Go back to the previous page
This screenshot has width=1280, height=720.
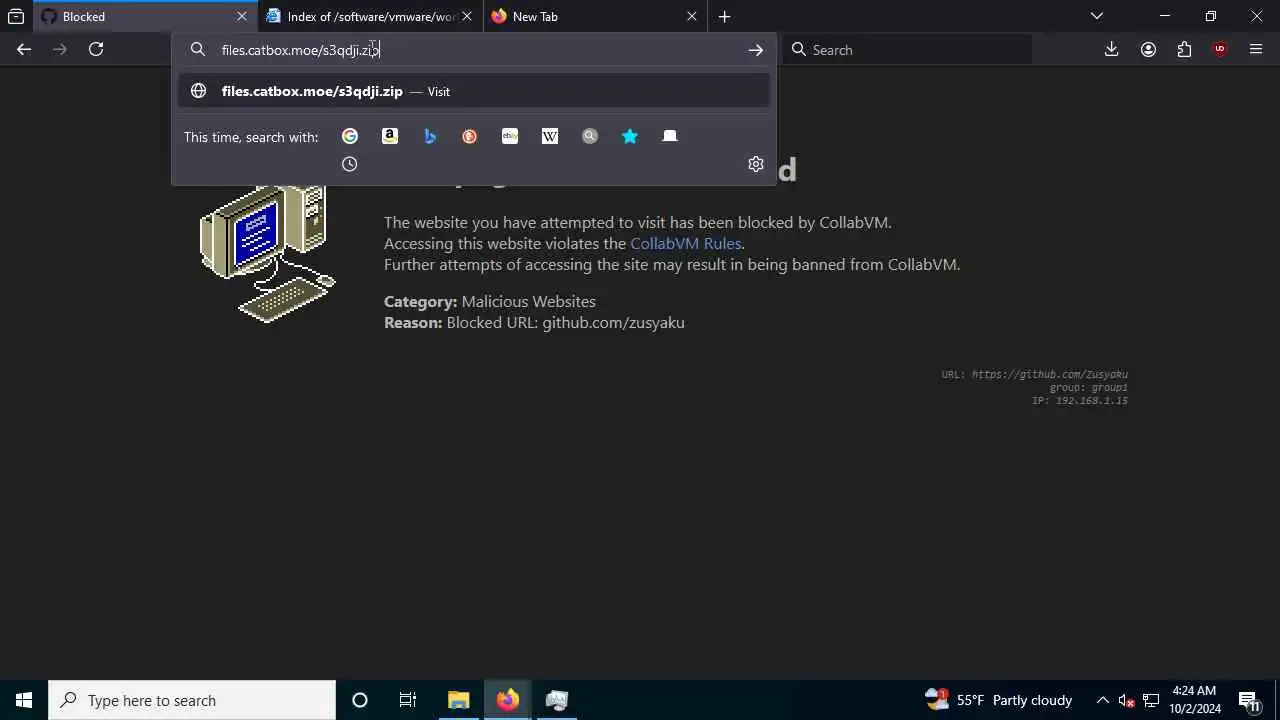pyautogui.click(x=24, y=49)
